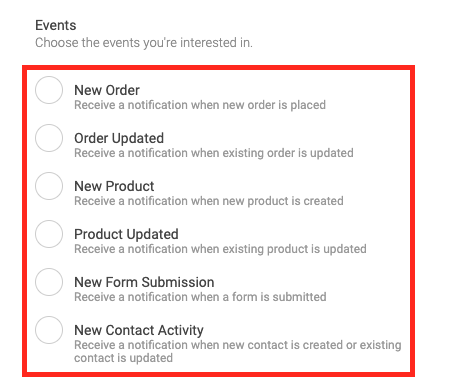Toggle the Order Updated event circle

click(x=49, y=138)
